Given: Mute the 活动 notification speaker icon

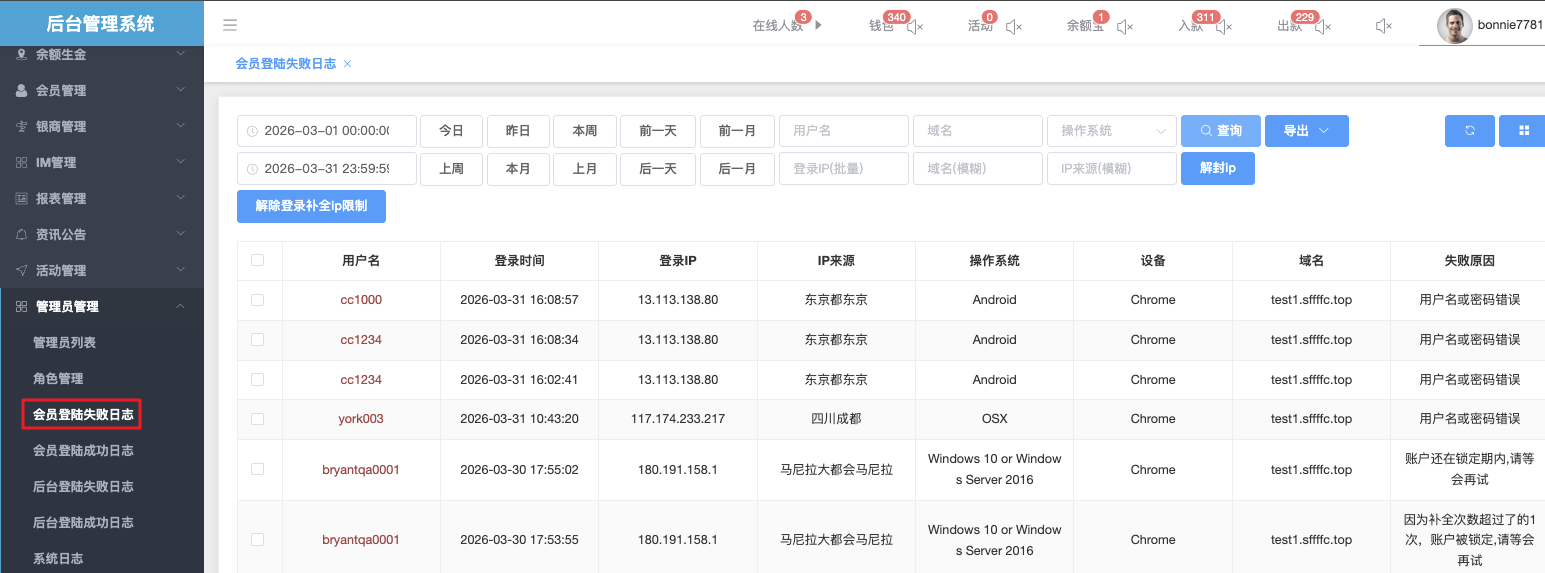Looking at the screenshot, I should (1014, 27).
